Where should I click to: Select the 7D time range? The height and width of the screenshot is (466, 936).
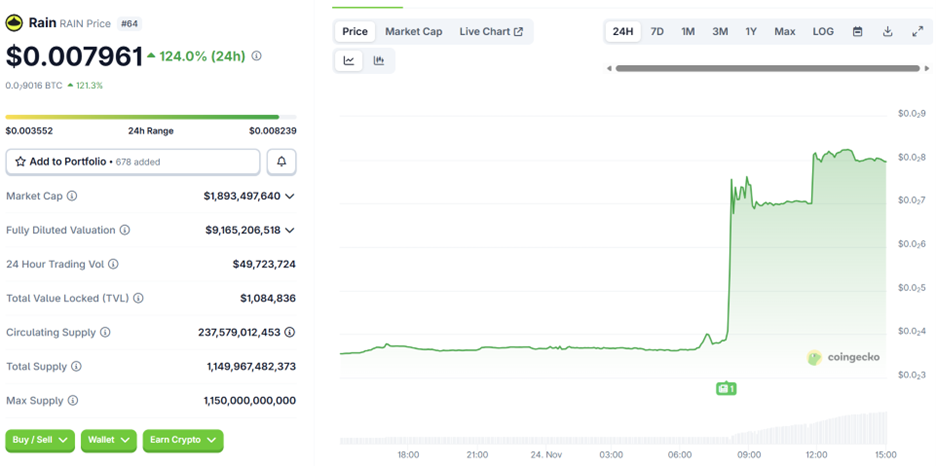[x=657, y=32]
